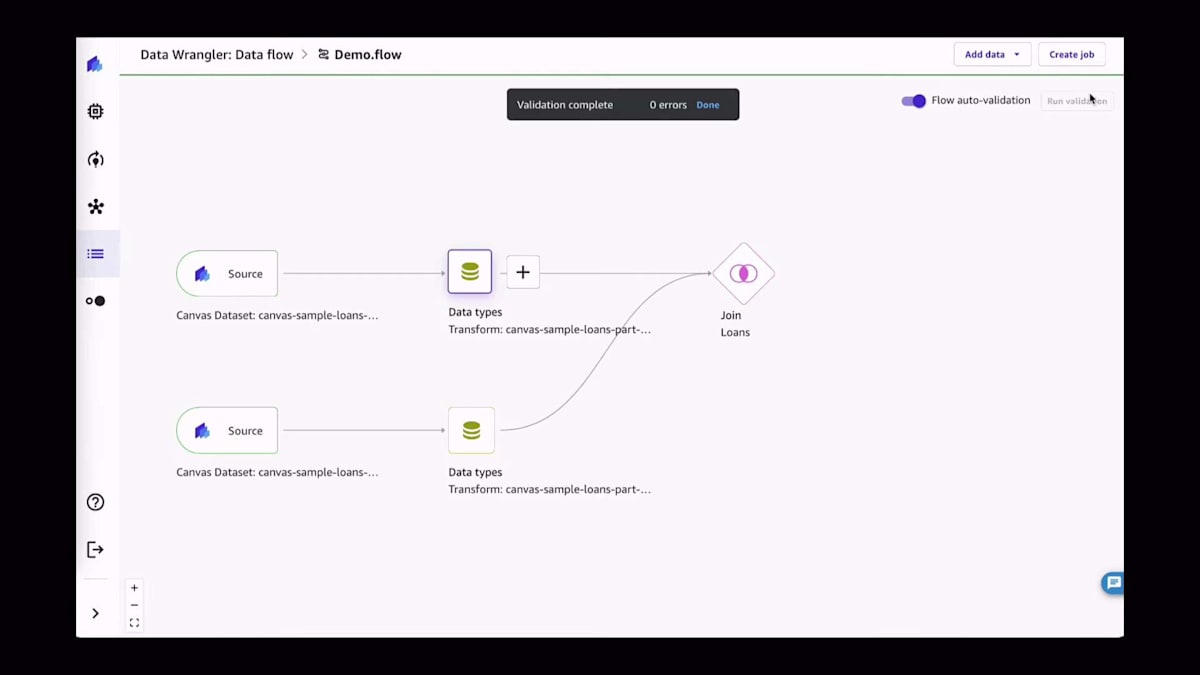This screenshot has width=1200, height=675.
Task: Click the Run validation button
Action: [1077, 101]
